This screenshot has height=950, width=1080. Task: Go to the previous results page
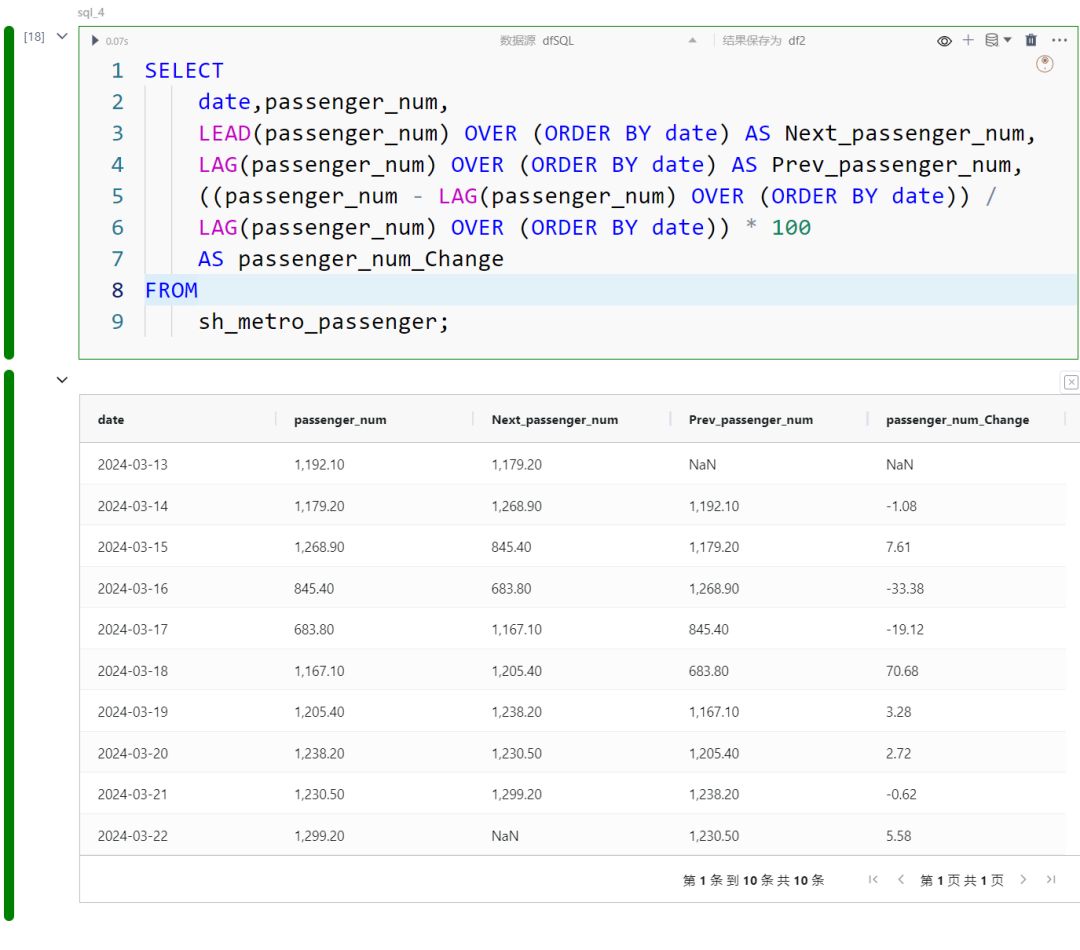pyautogui.click(x=900, y=880)
